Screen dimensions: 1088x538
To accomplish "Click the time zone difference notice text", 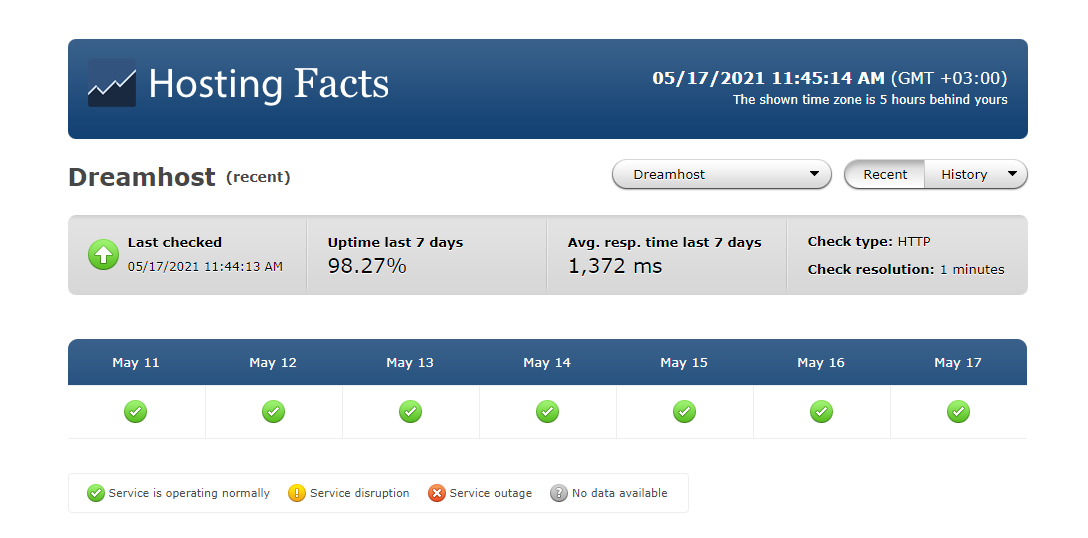I will point(870,100).
